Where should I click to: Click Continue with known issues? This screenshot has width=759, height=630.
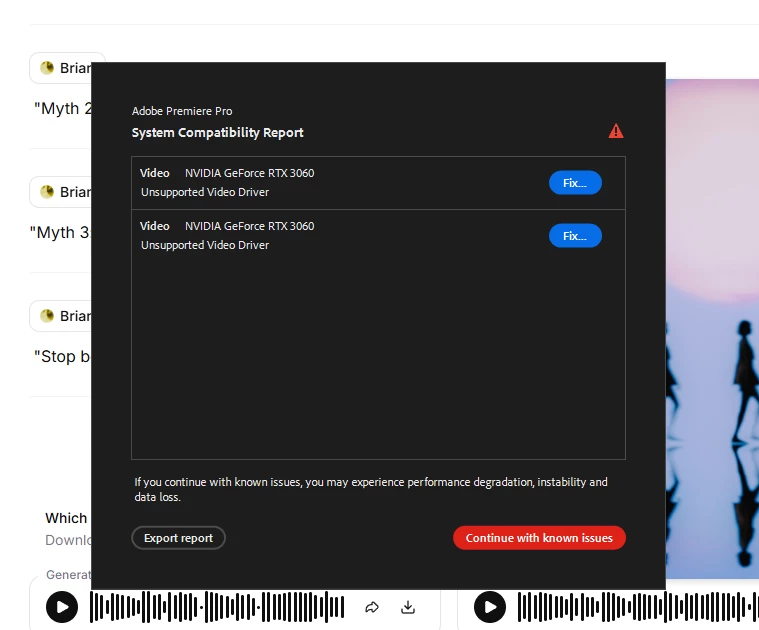(539, 538)
